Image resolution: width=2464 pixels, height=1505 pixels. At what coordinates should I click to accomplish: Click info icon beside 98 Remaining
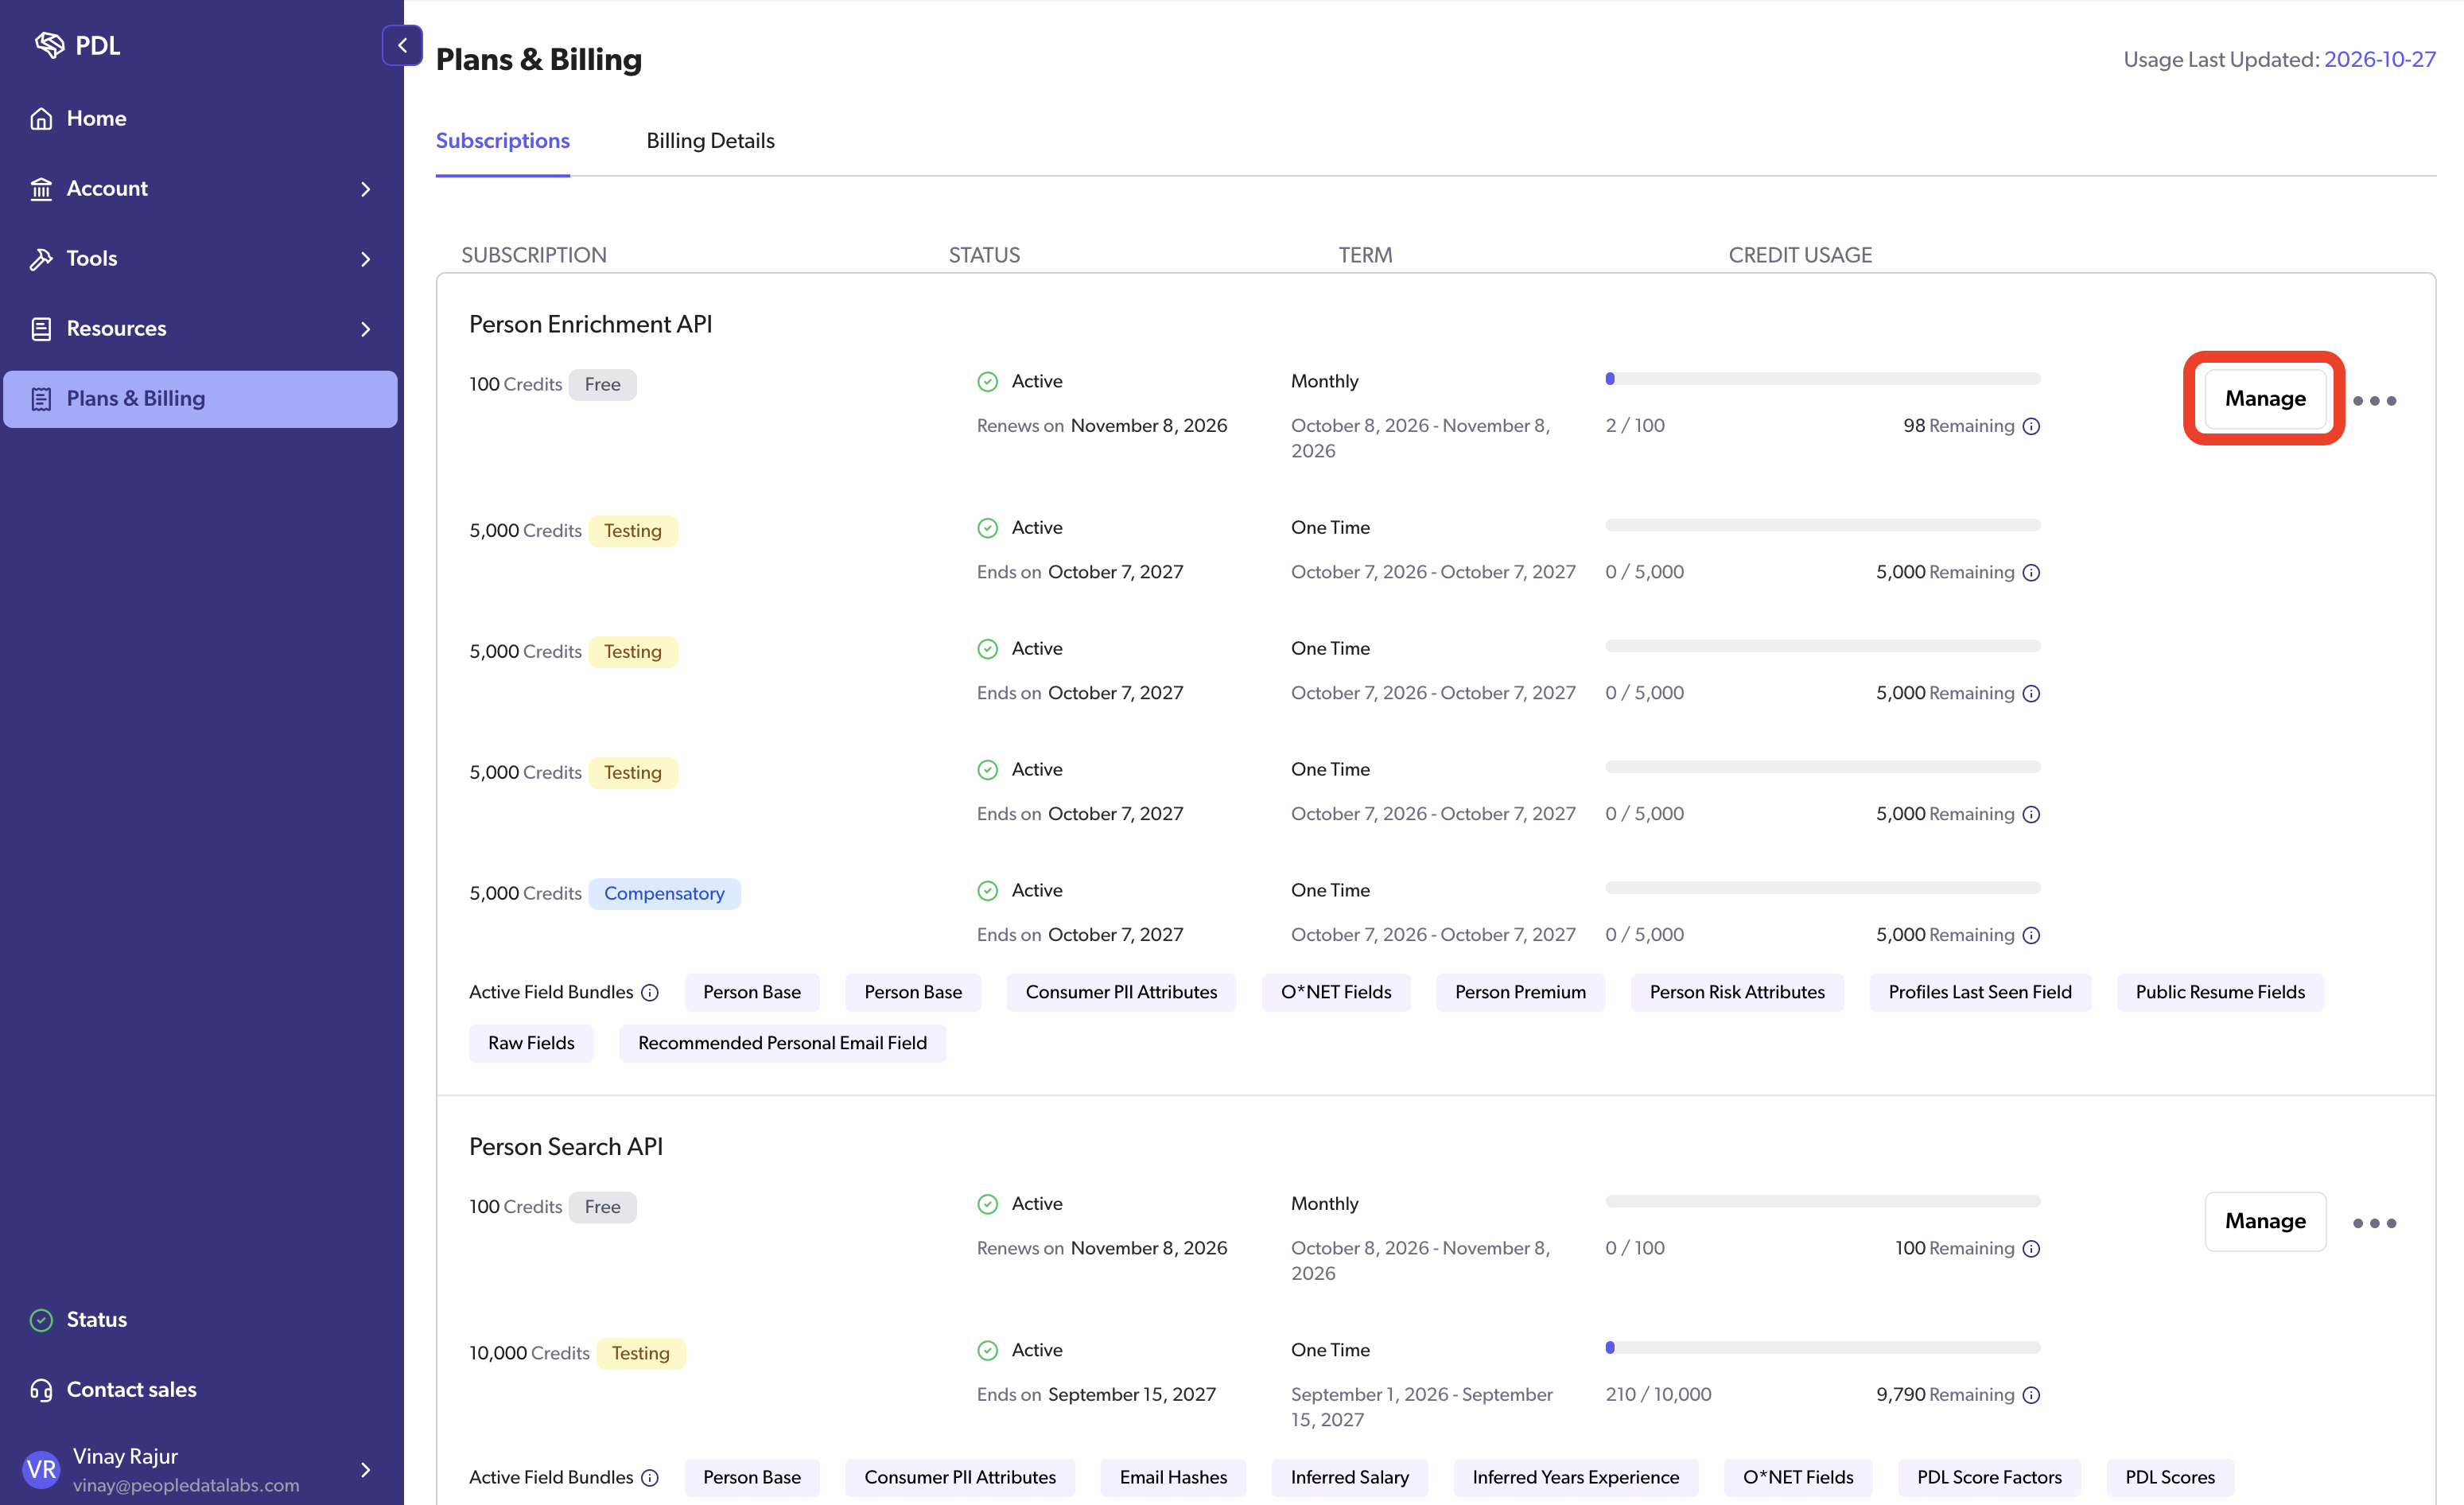tap(2031, 426)
